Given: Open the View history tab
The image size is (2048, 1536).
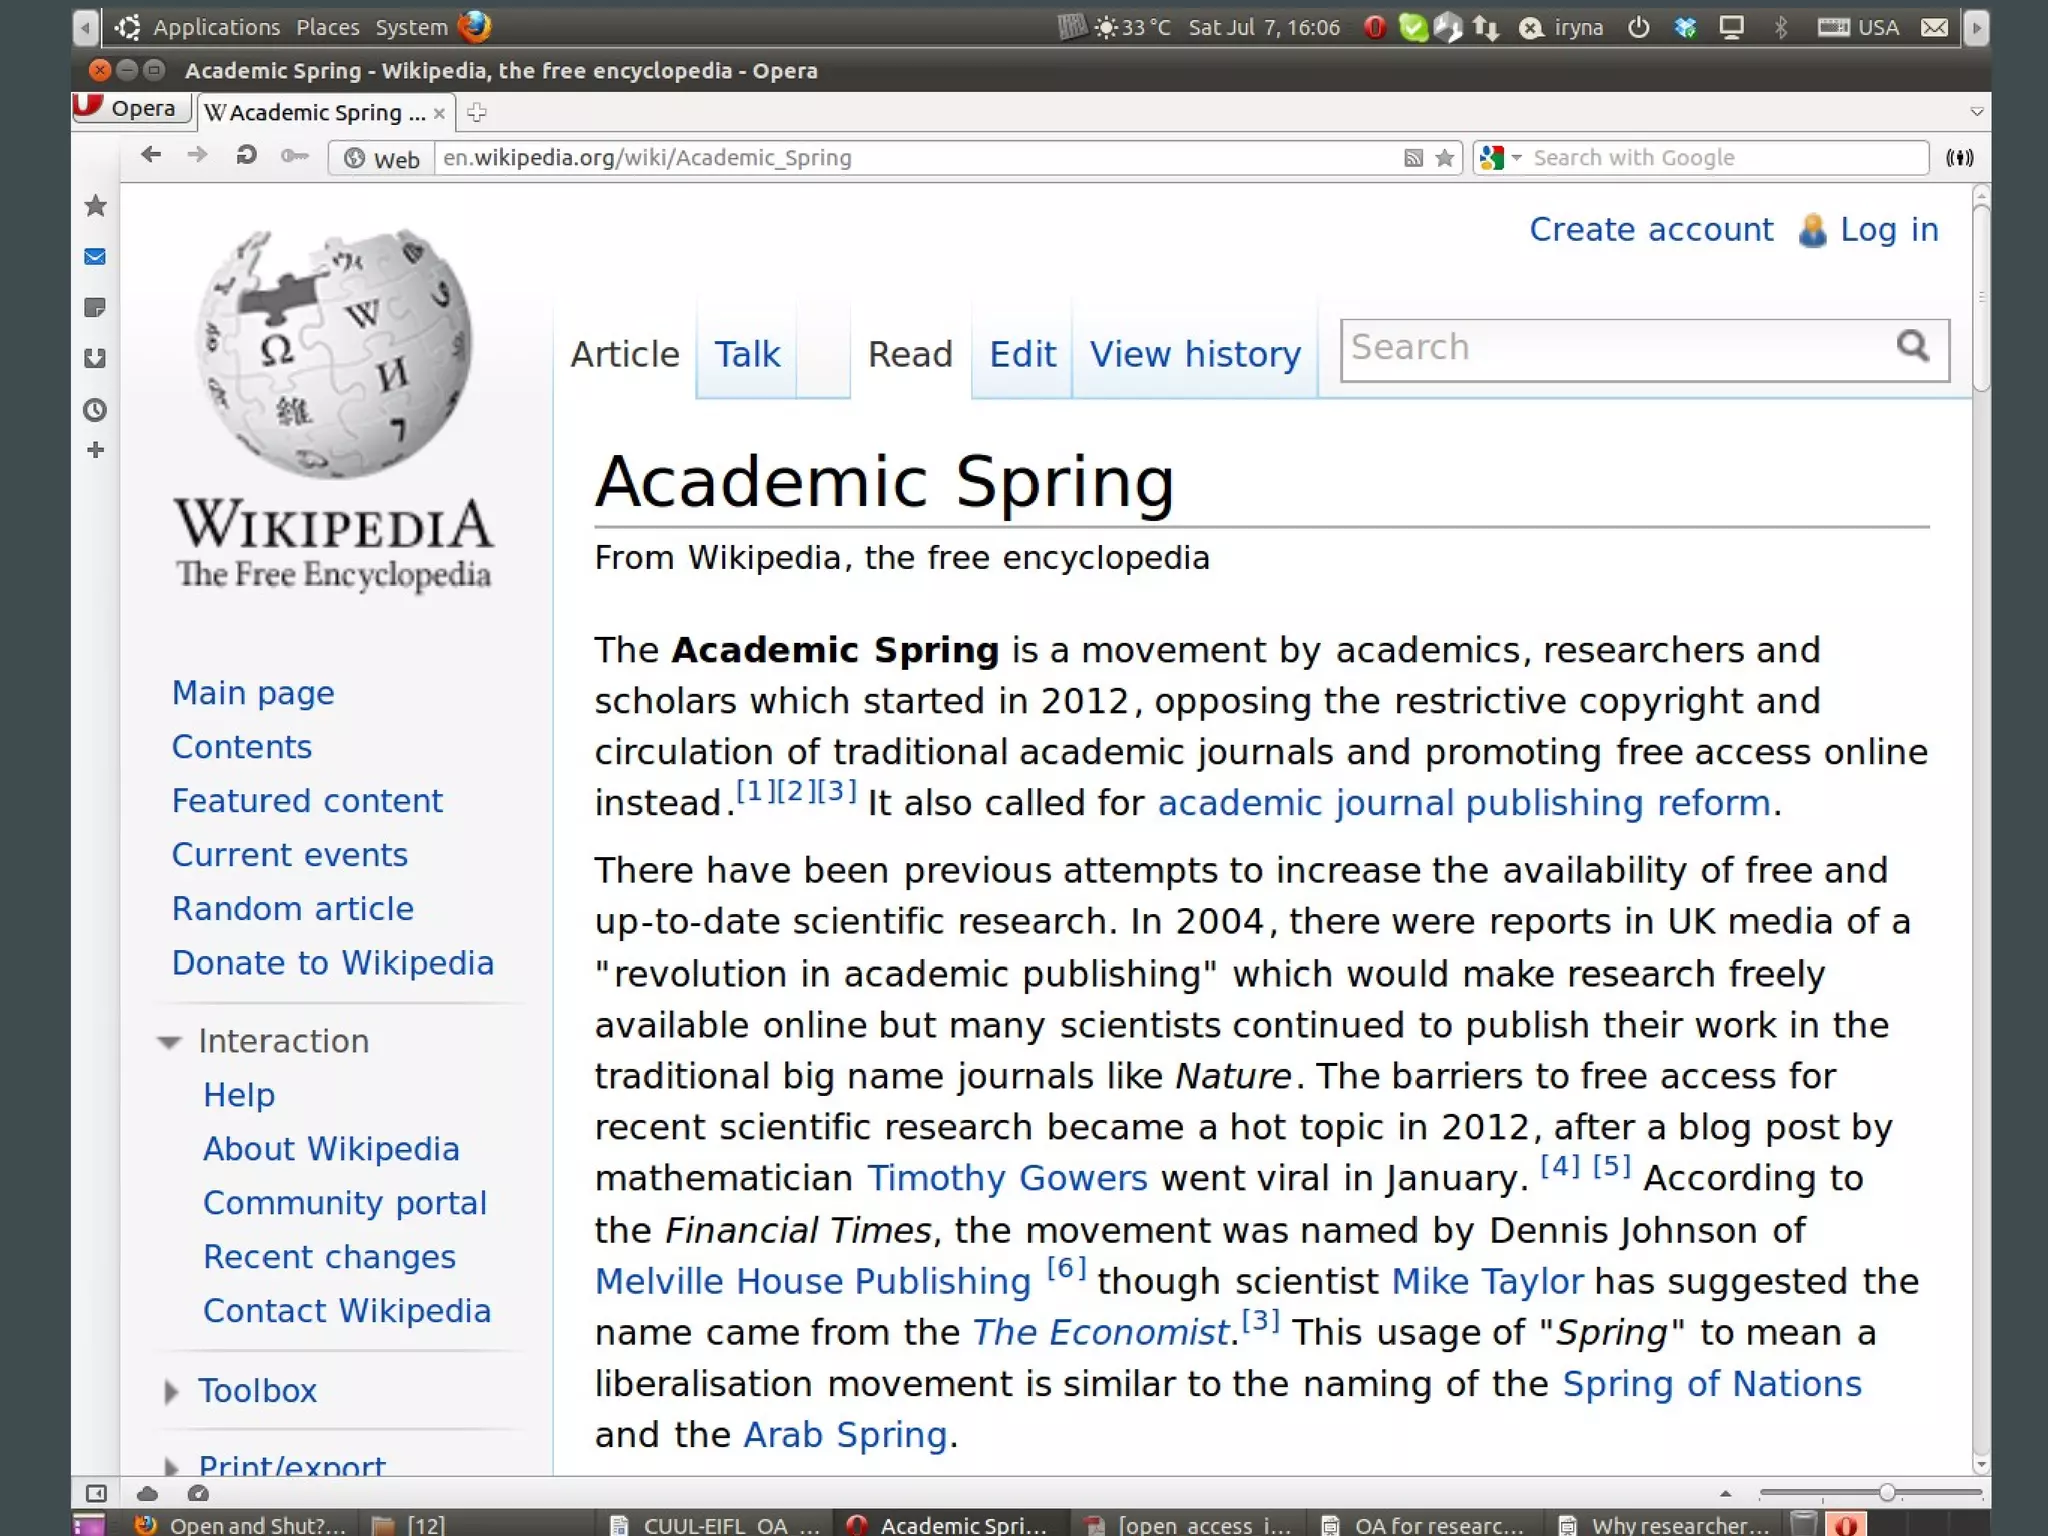Looking at the screenshot, I should click(1195, 354).
